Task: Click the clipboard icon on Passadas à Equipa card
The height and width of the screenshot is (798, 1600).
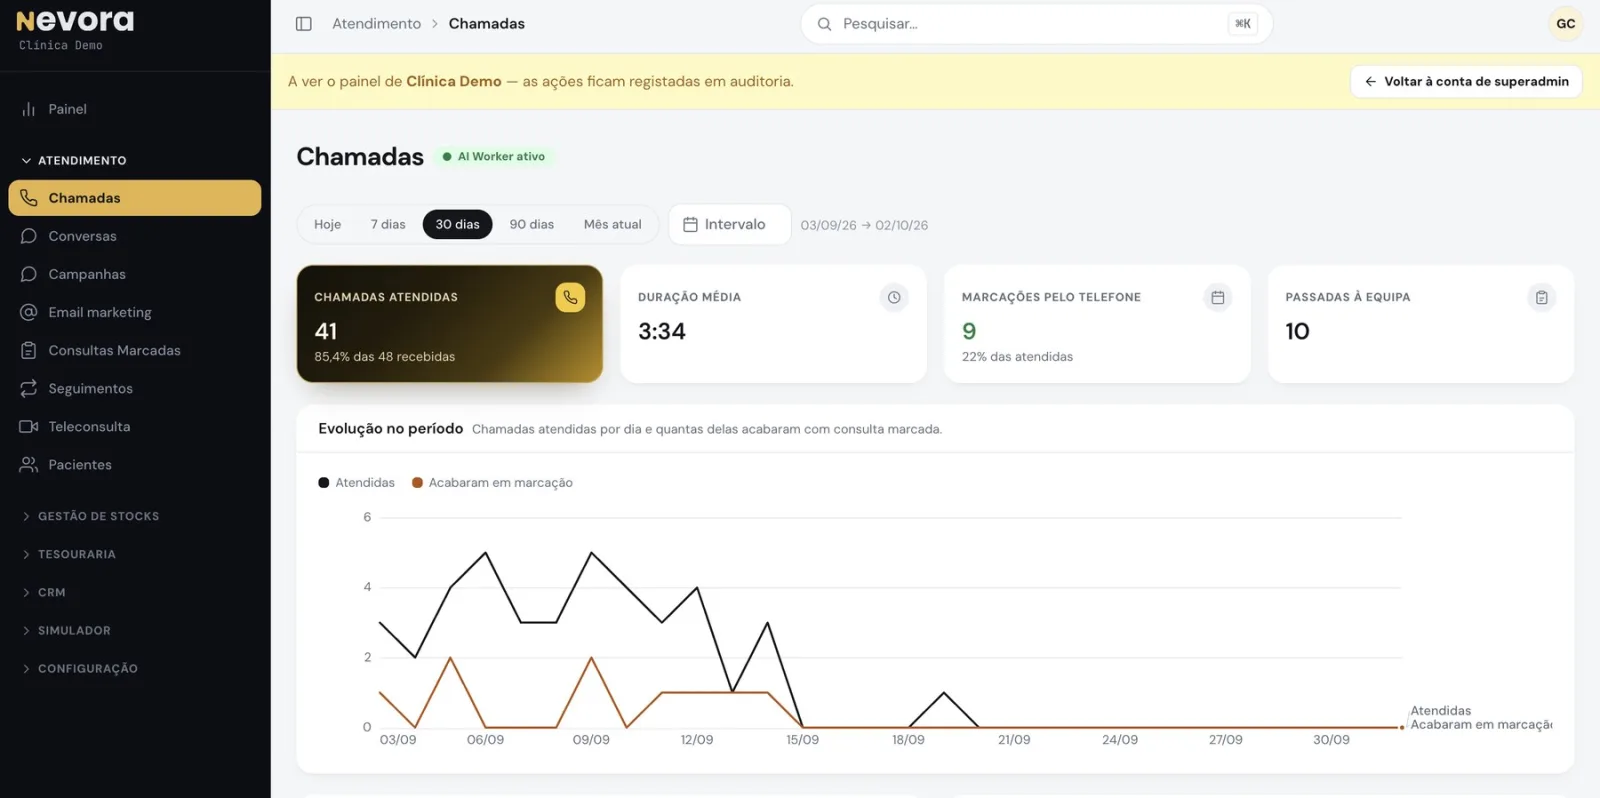Action: point(1542,297)
